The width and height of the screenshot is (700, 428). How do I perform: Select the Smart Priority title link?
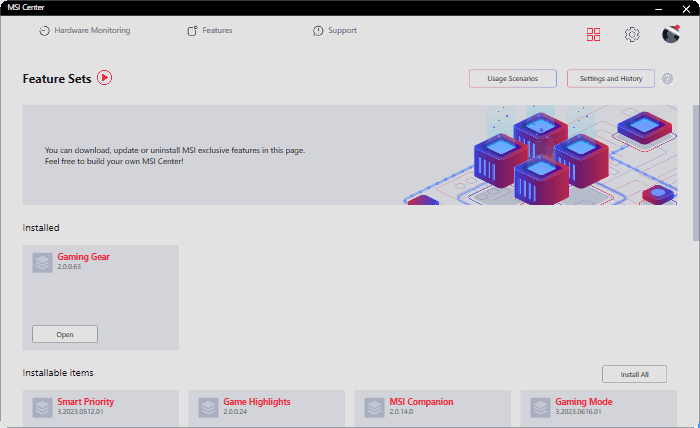click(x=85, y=402)
